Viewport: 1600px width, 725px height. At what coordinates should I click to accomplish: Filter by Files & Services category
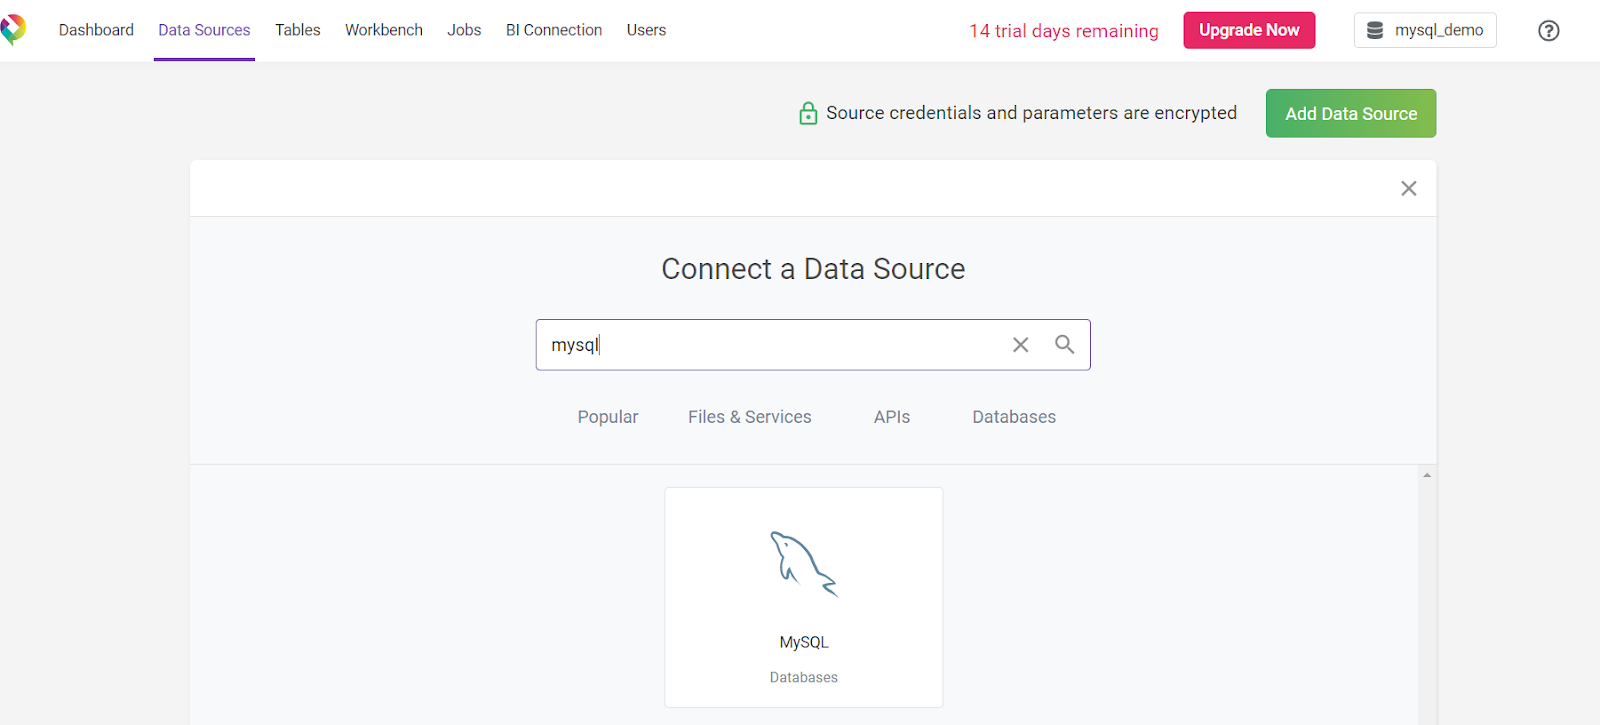point(749,417)
